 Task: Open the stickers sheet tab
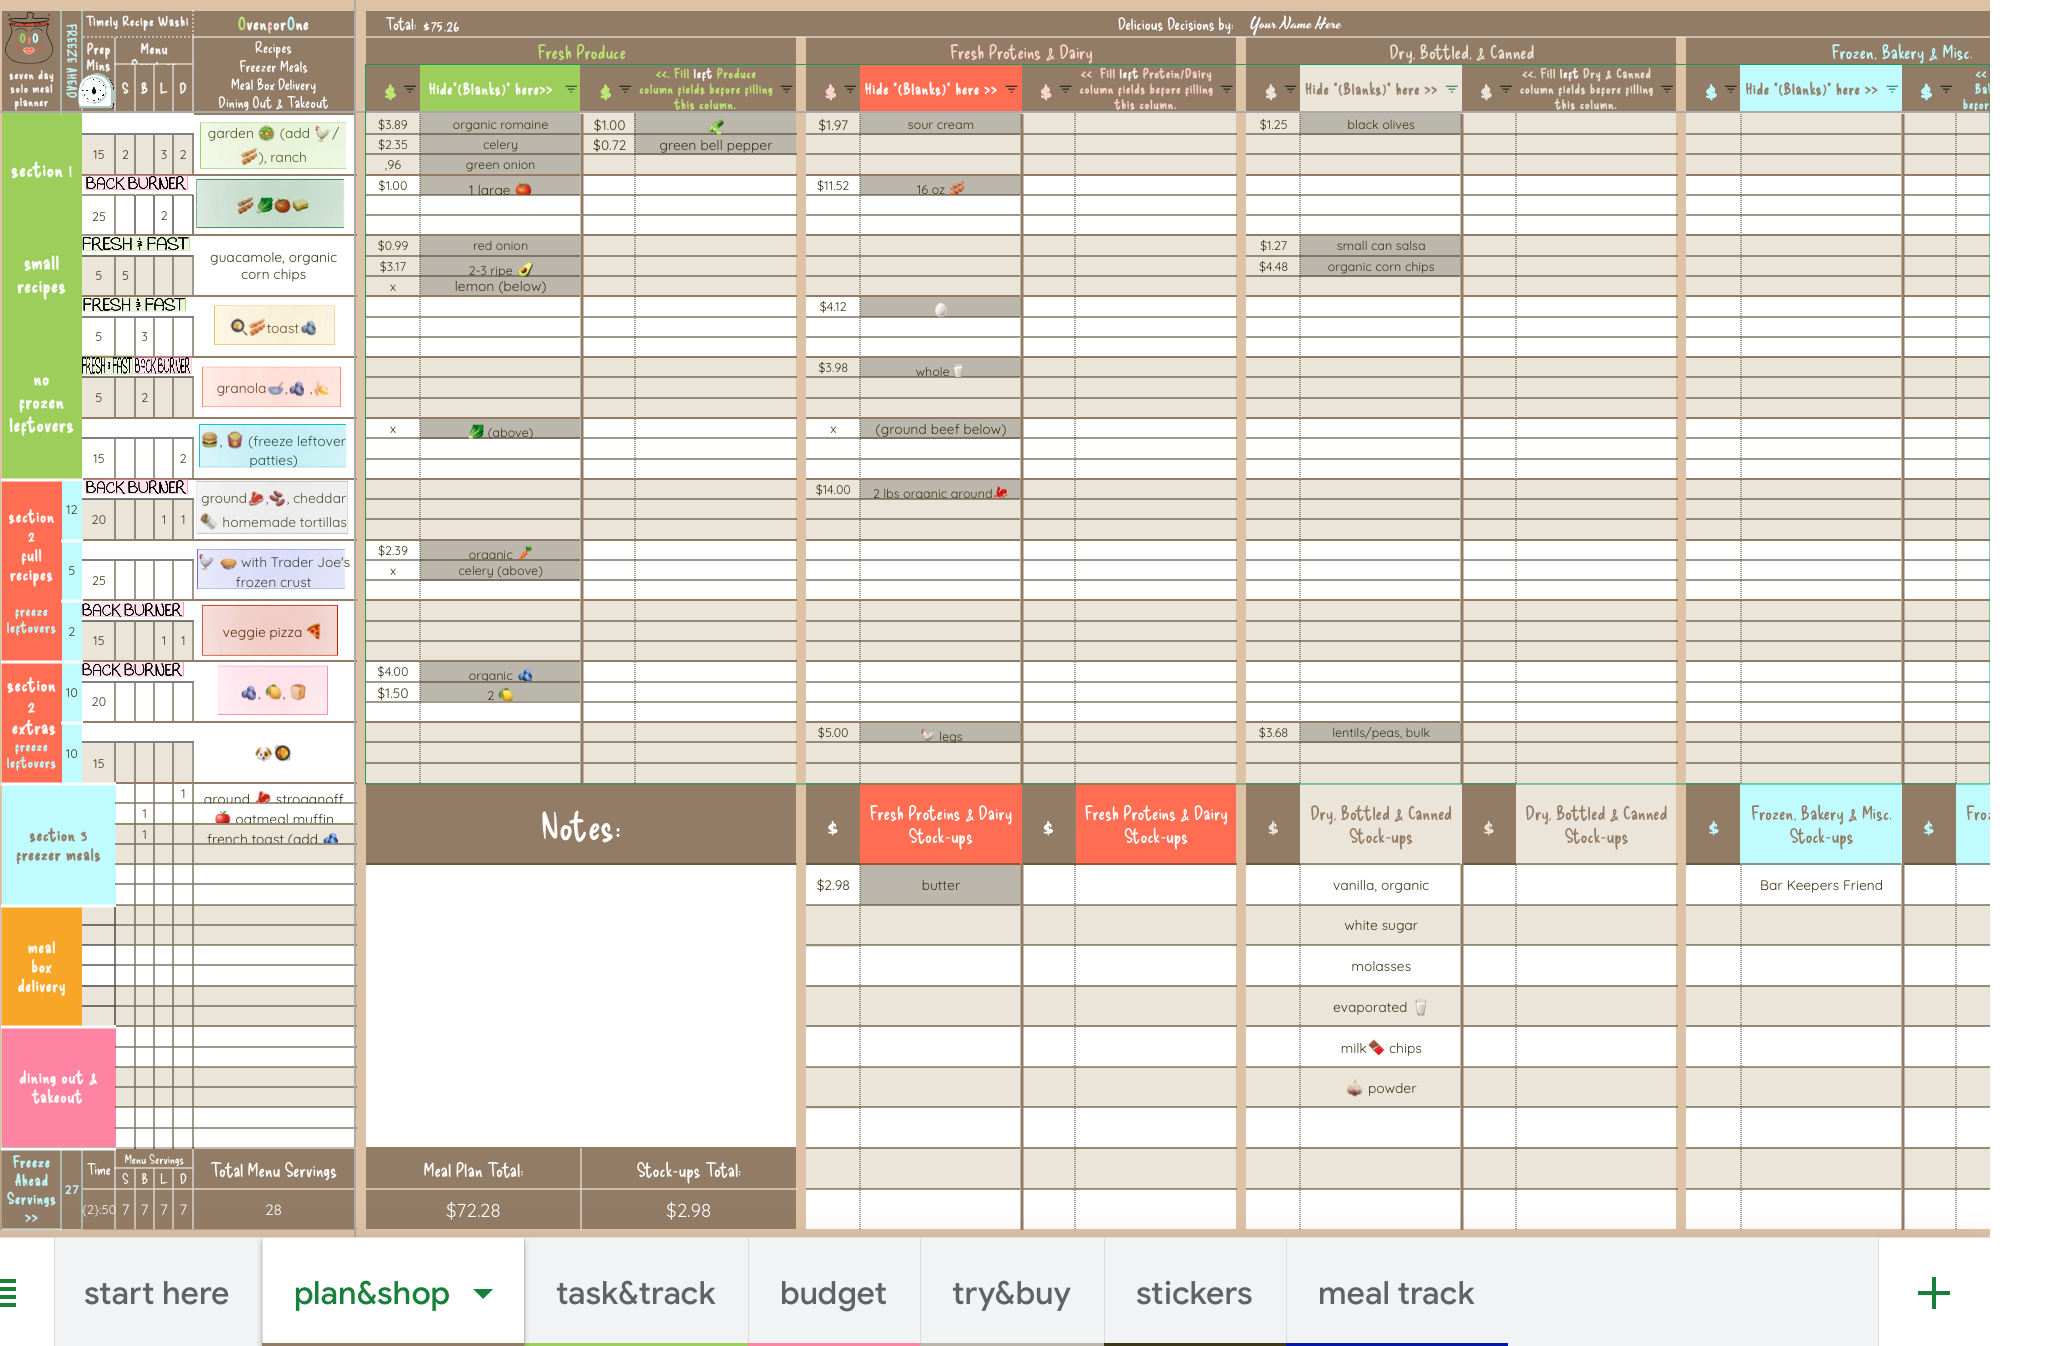click(1193, 1292)
